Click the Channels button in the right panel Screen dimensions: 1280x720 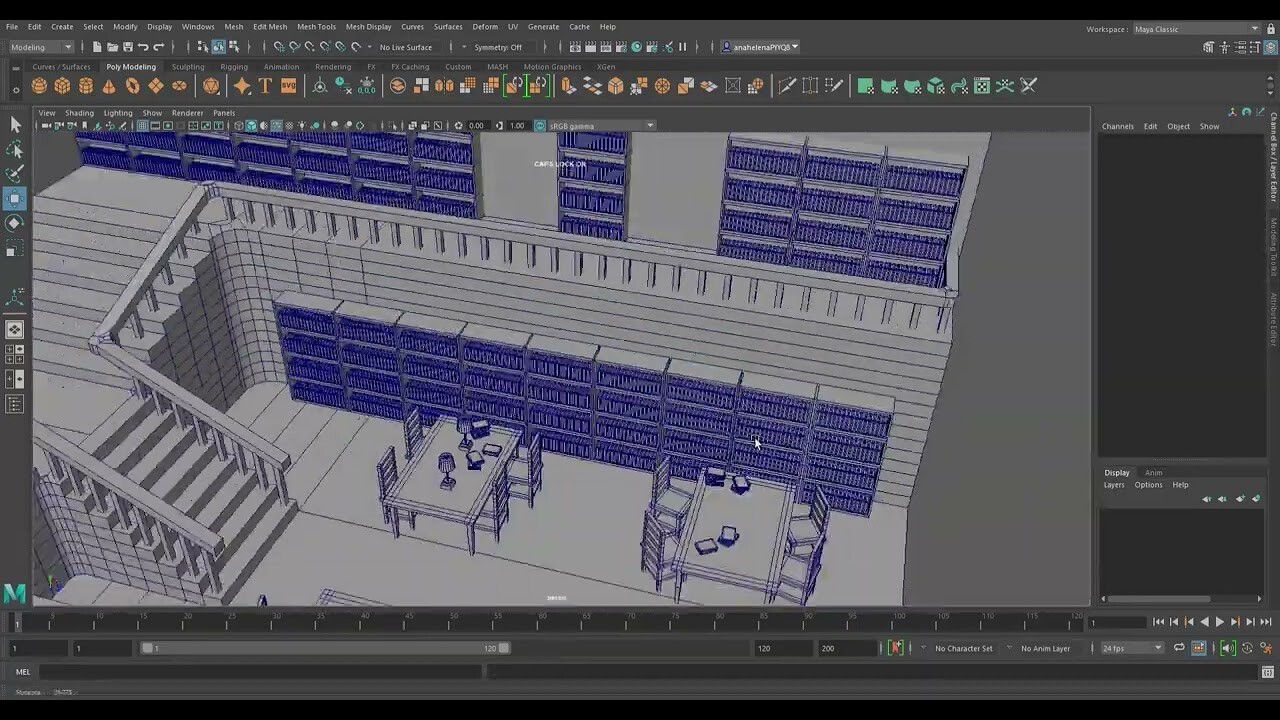(x=1117, y=126)
